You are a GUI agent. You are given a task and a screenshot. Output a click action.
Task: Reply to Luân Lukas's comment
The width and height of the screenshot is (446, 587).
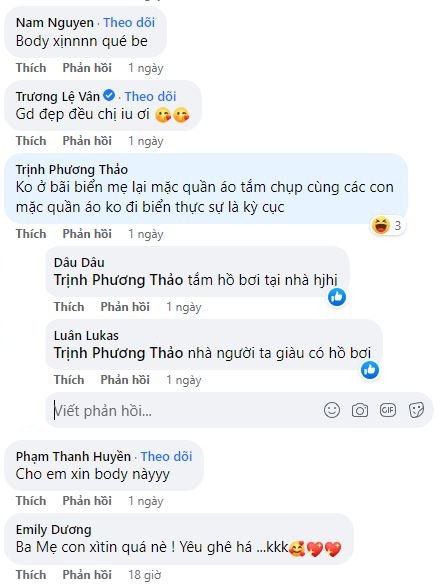(x=125, y=380)
